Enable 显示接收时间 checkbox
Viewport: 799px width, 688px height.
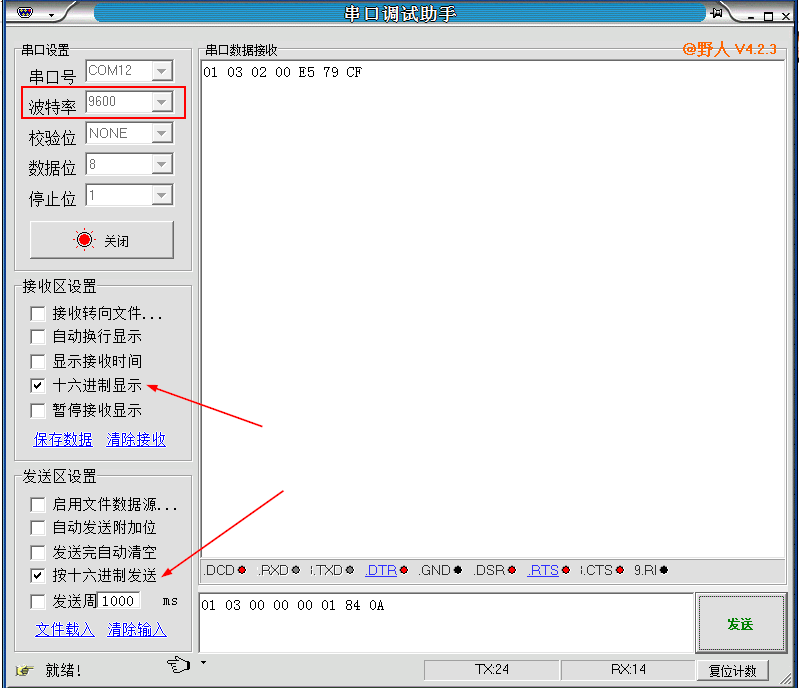(38, 361)
